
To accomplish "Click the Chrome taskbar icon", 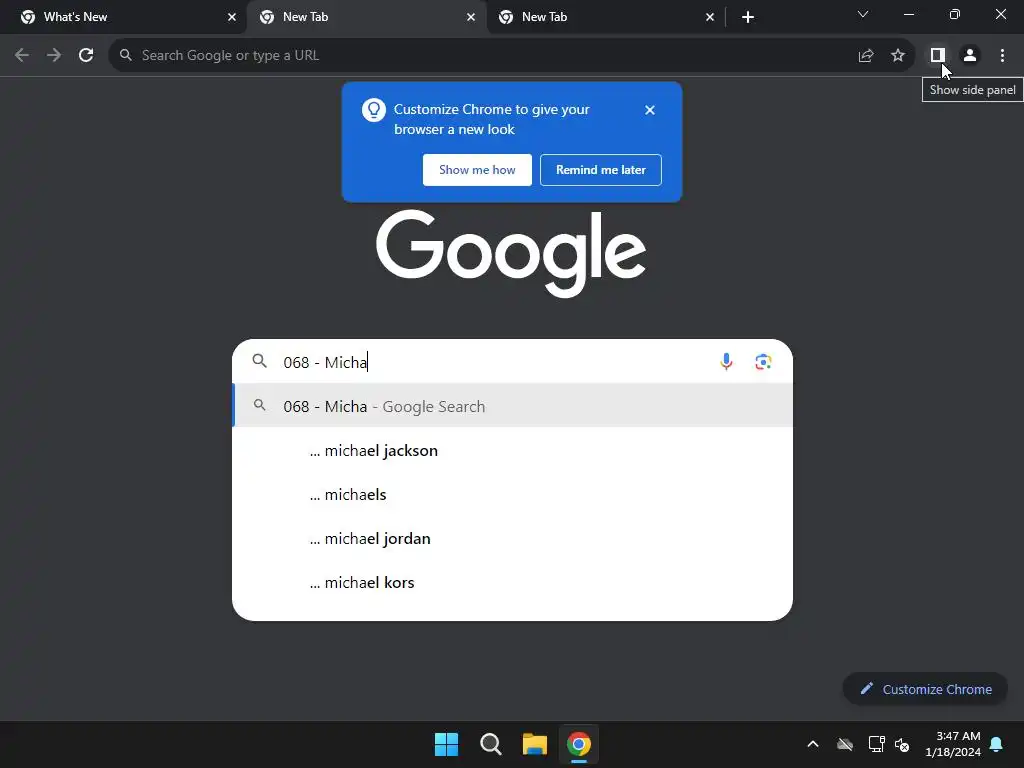I will tap(579, 744).
